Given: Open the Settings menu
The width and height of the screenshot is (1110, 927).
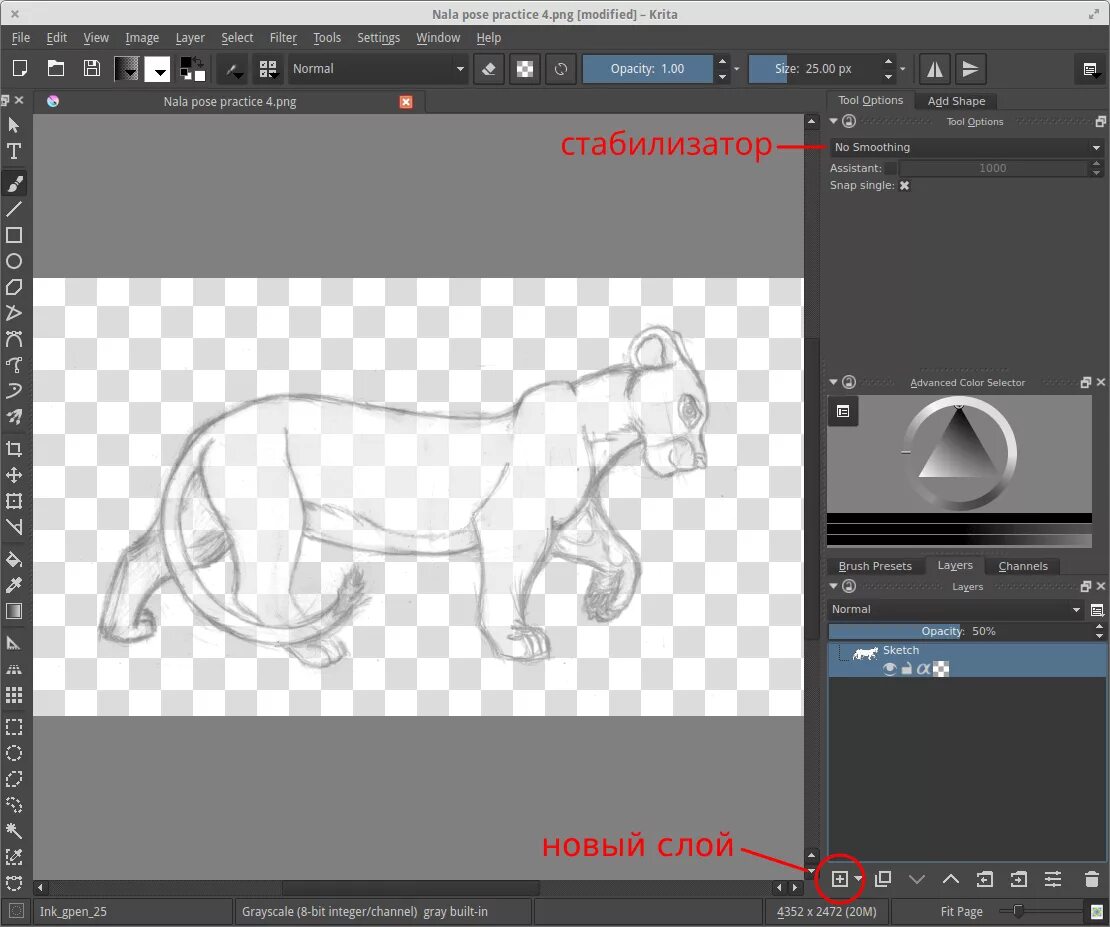Looking at the screenshot, I should click(378, 38).
